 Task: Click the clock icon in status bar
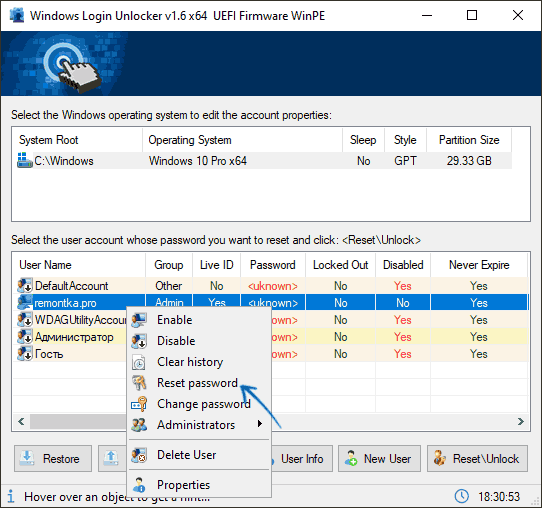pos(461,496)
